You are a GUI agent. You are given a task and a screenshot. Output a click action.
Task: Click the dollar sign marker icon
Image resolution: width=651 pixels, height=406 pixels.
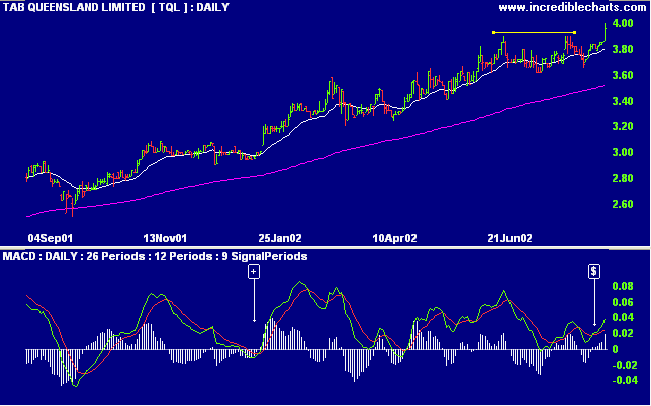tap(594, 271)
